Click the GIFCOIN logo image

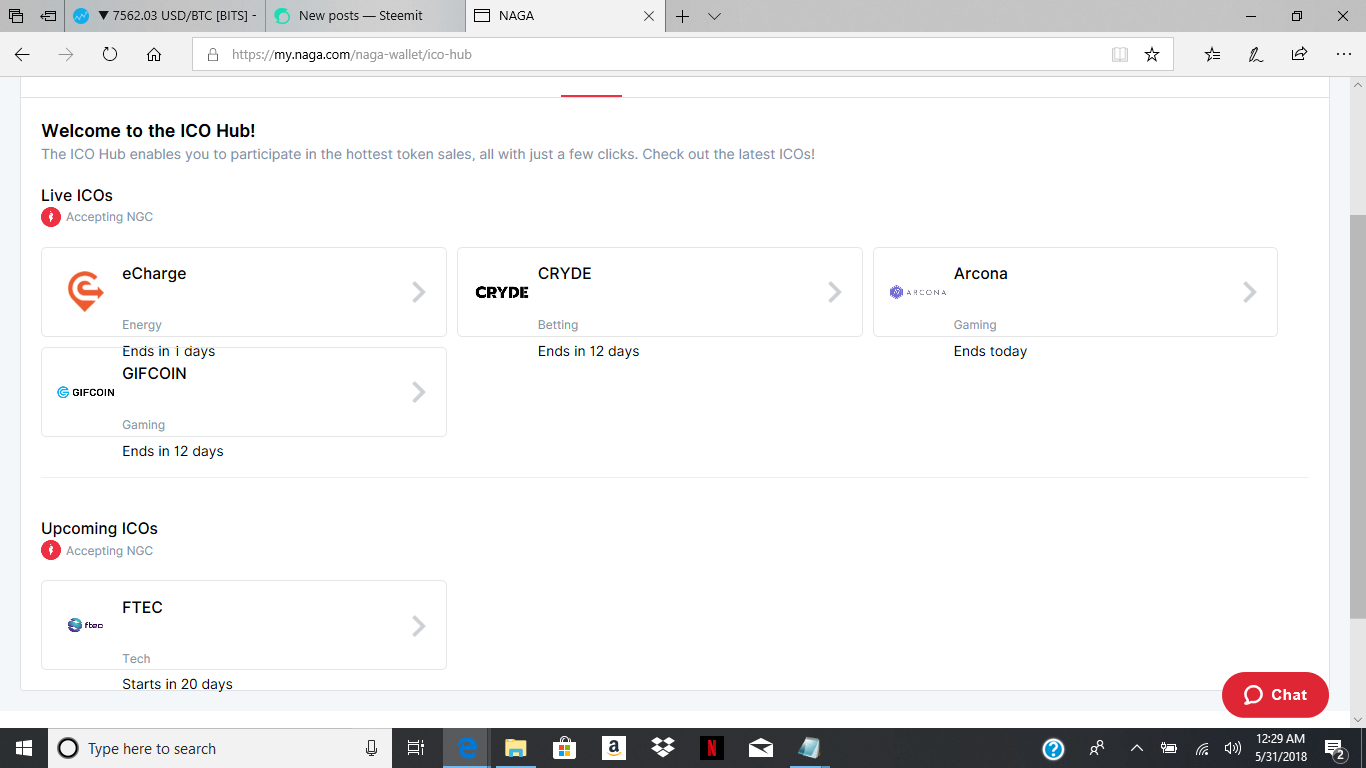pyautogui.click(x=86, y=392)
